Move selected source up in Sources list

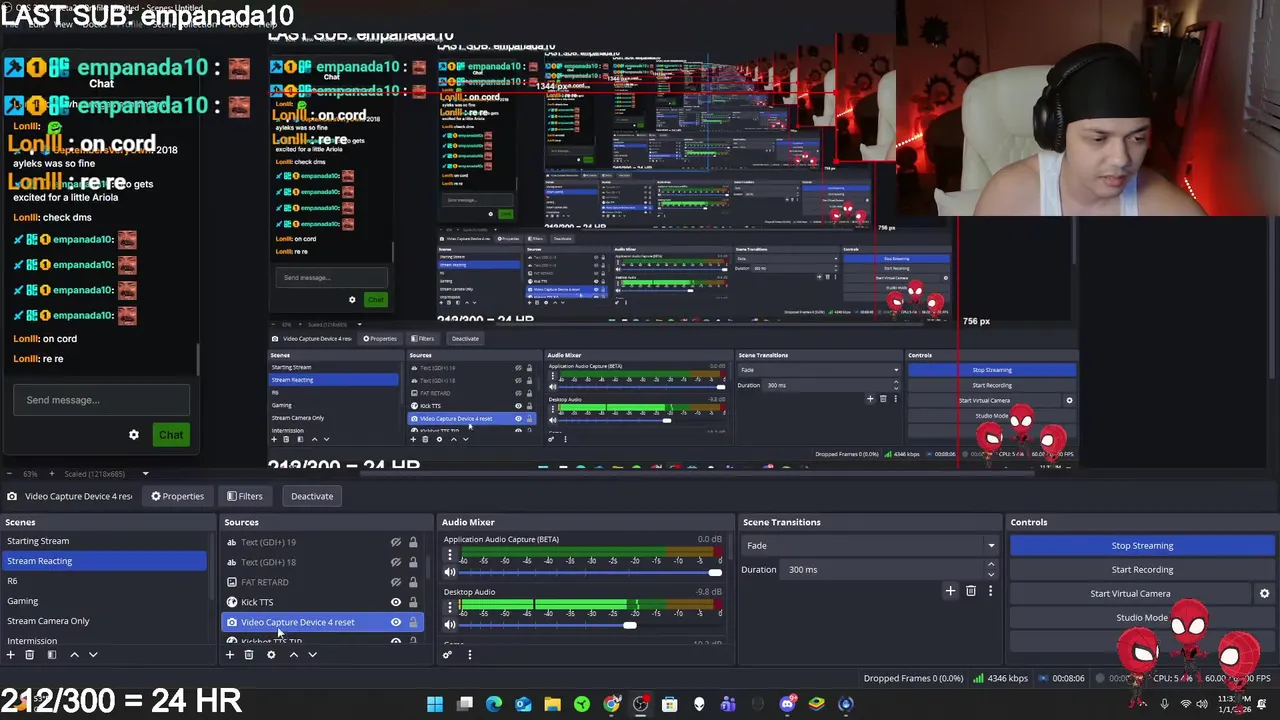pyautogui.click(x=293, y=655)
